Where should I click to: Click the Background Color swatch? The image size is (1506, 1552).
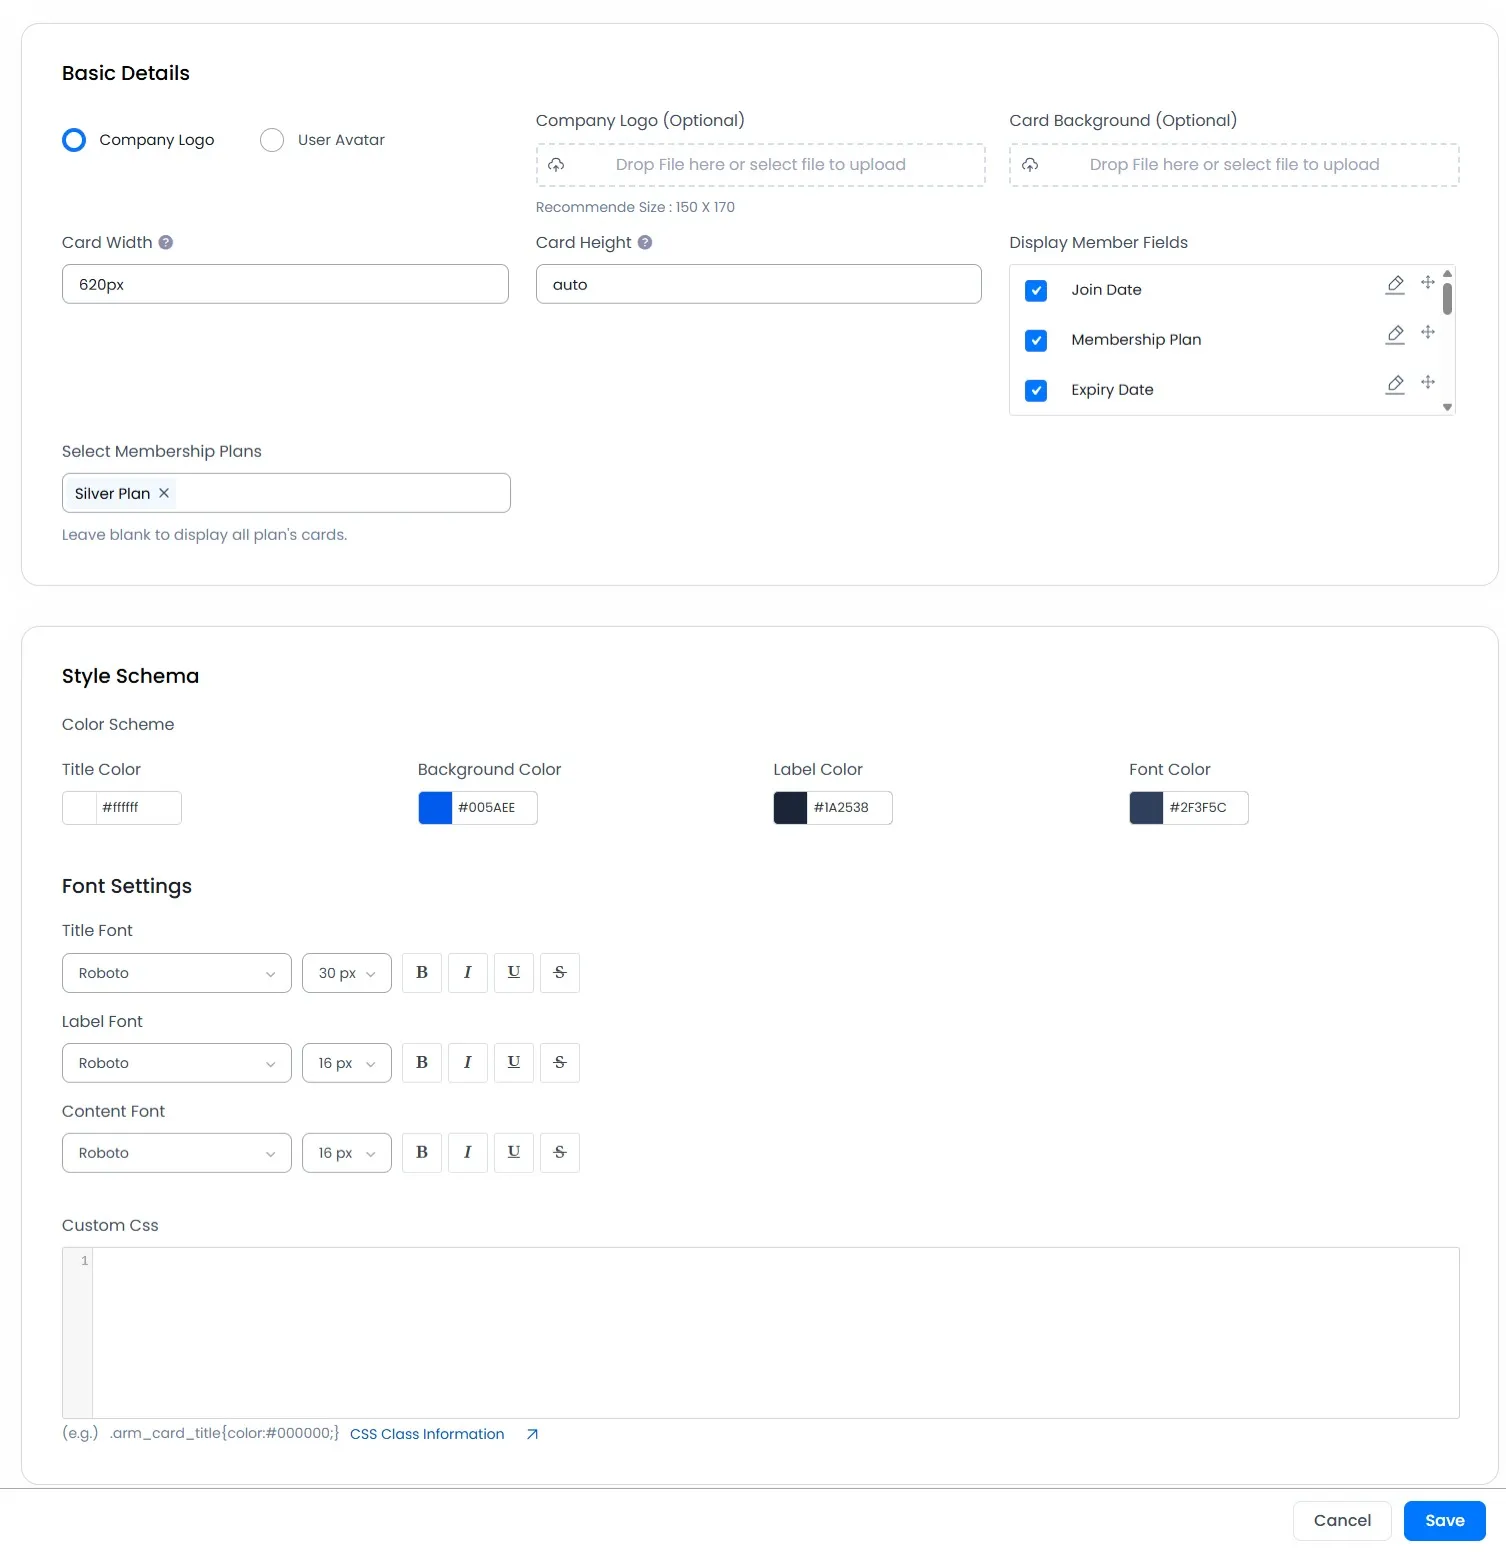434,807
